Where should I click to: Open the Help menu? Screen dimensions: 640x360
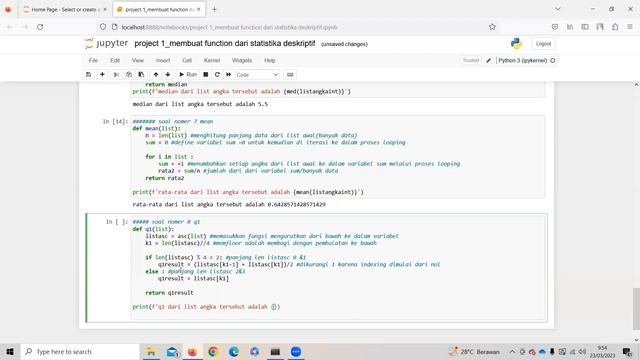270,60
